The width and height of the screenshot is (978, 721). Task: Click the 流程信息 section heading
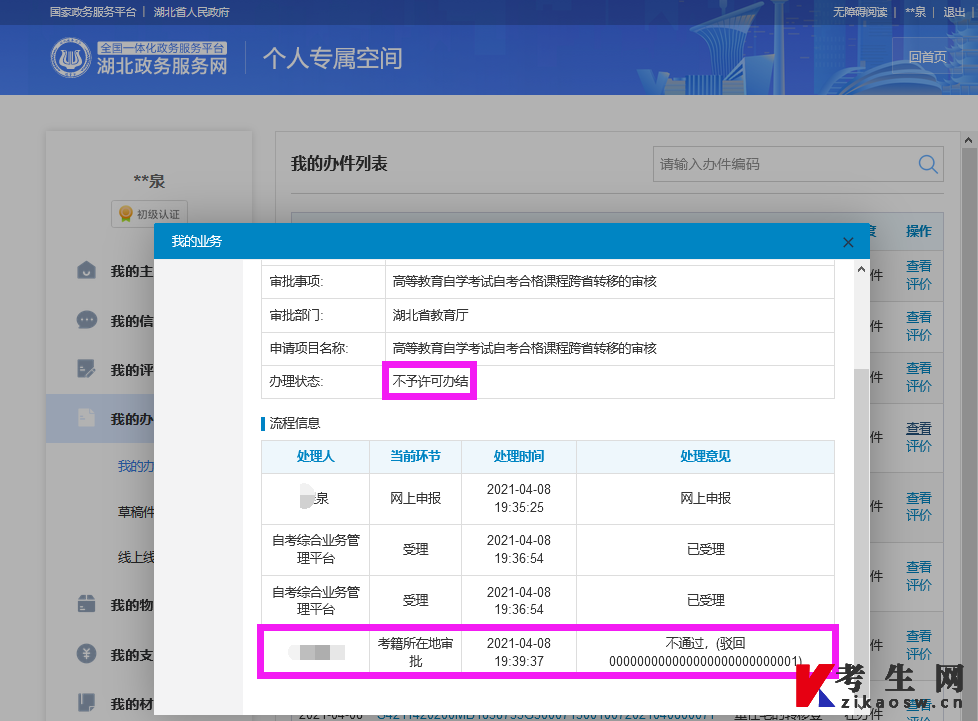coord(294,423)
